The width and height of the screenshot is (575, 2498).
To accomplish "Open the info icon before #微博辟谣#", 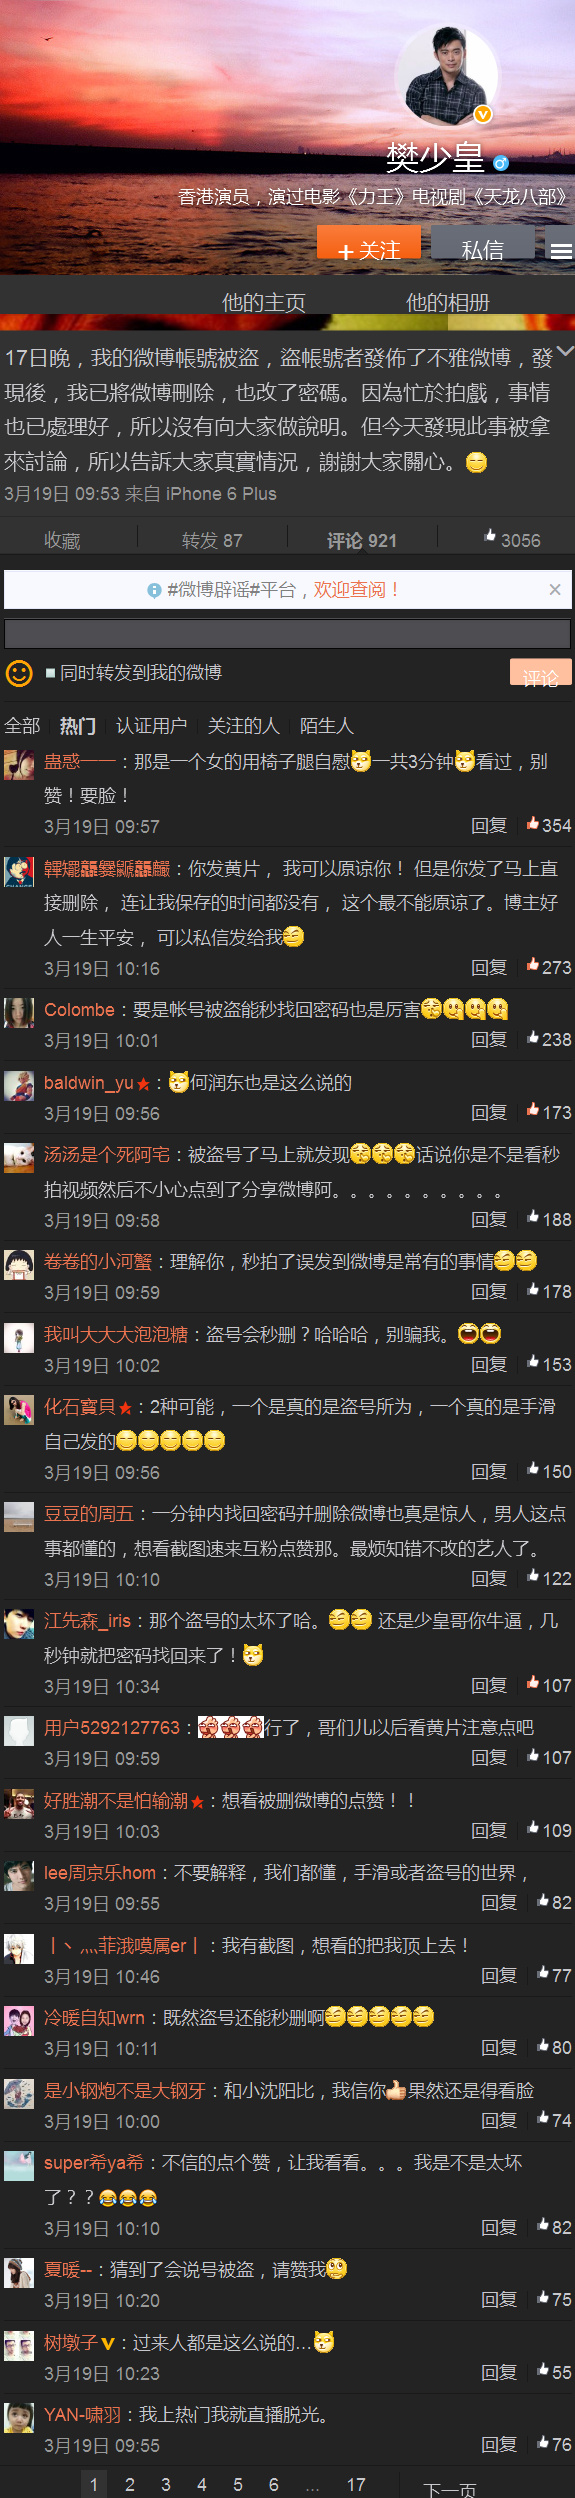I will [154, 590].
